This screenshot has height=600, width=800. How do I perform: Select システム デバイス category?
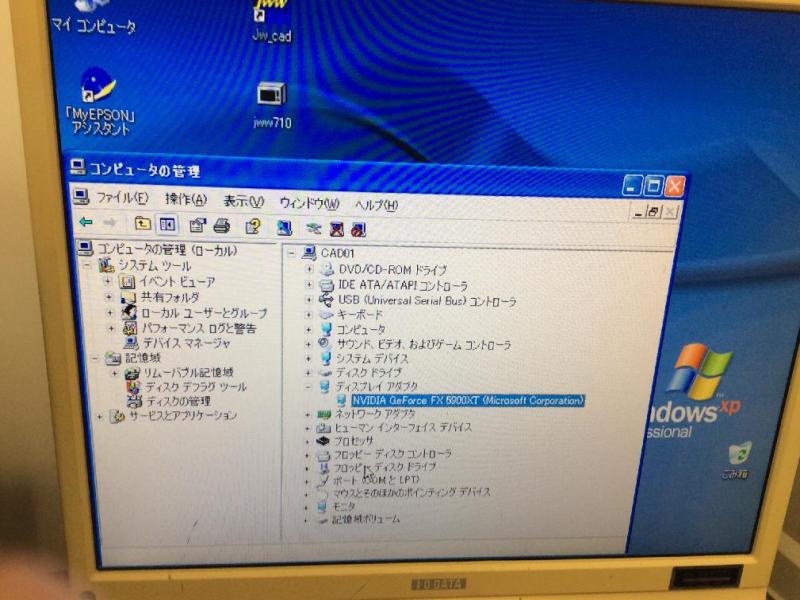(372, 359)
